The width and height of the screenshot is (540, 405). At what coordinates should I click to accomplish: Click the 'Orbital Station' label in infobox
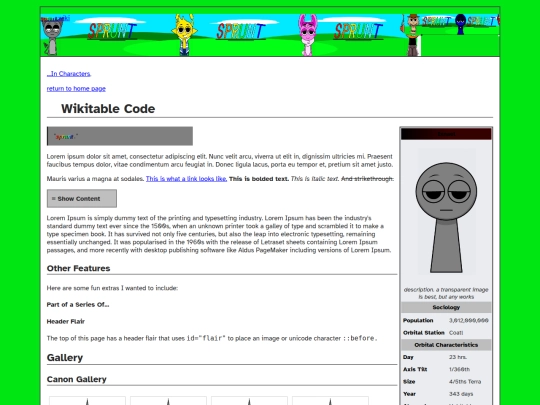coord(424,333)
